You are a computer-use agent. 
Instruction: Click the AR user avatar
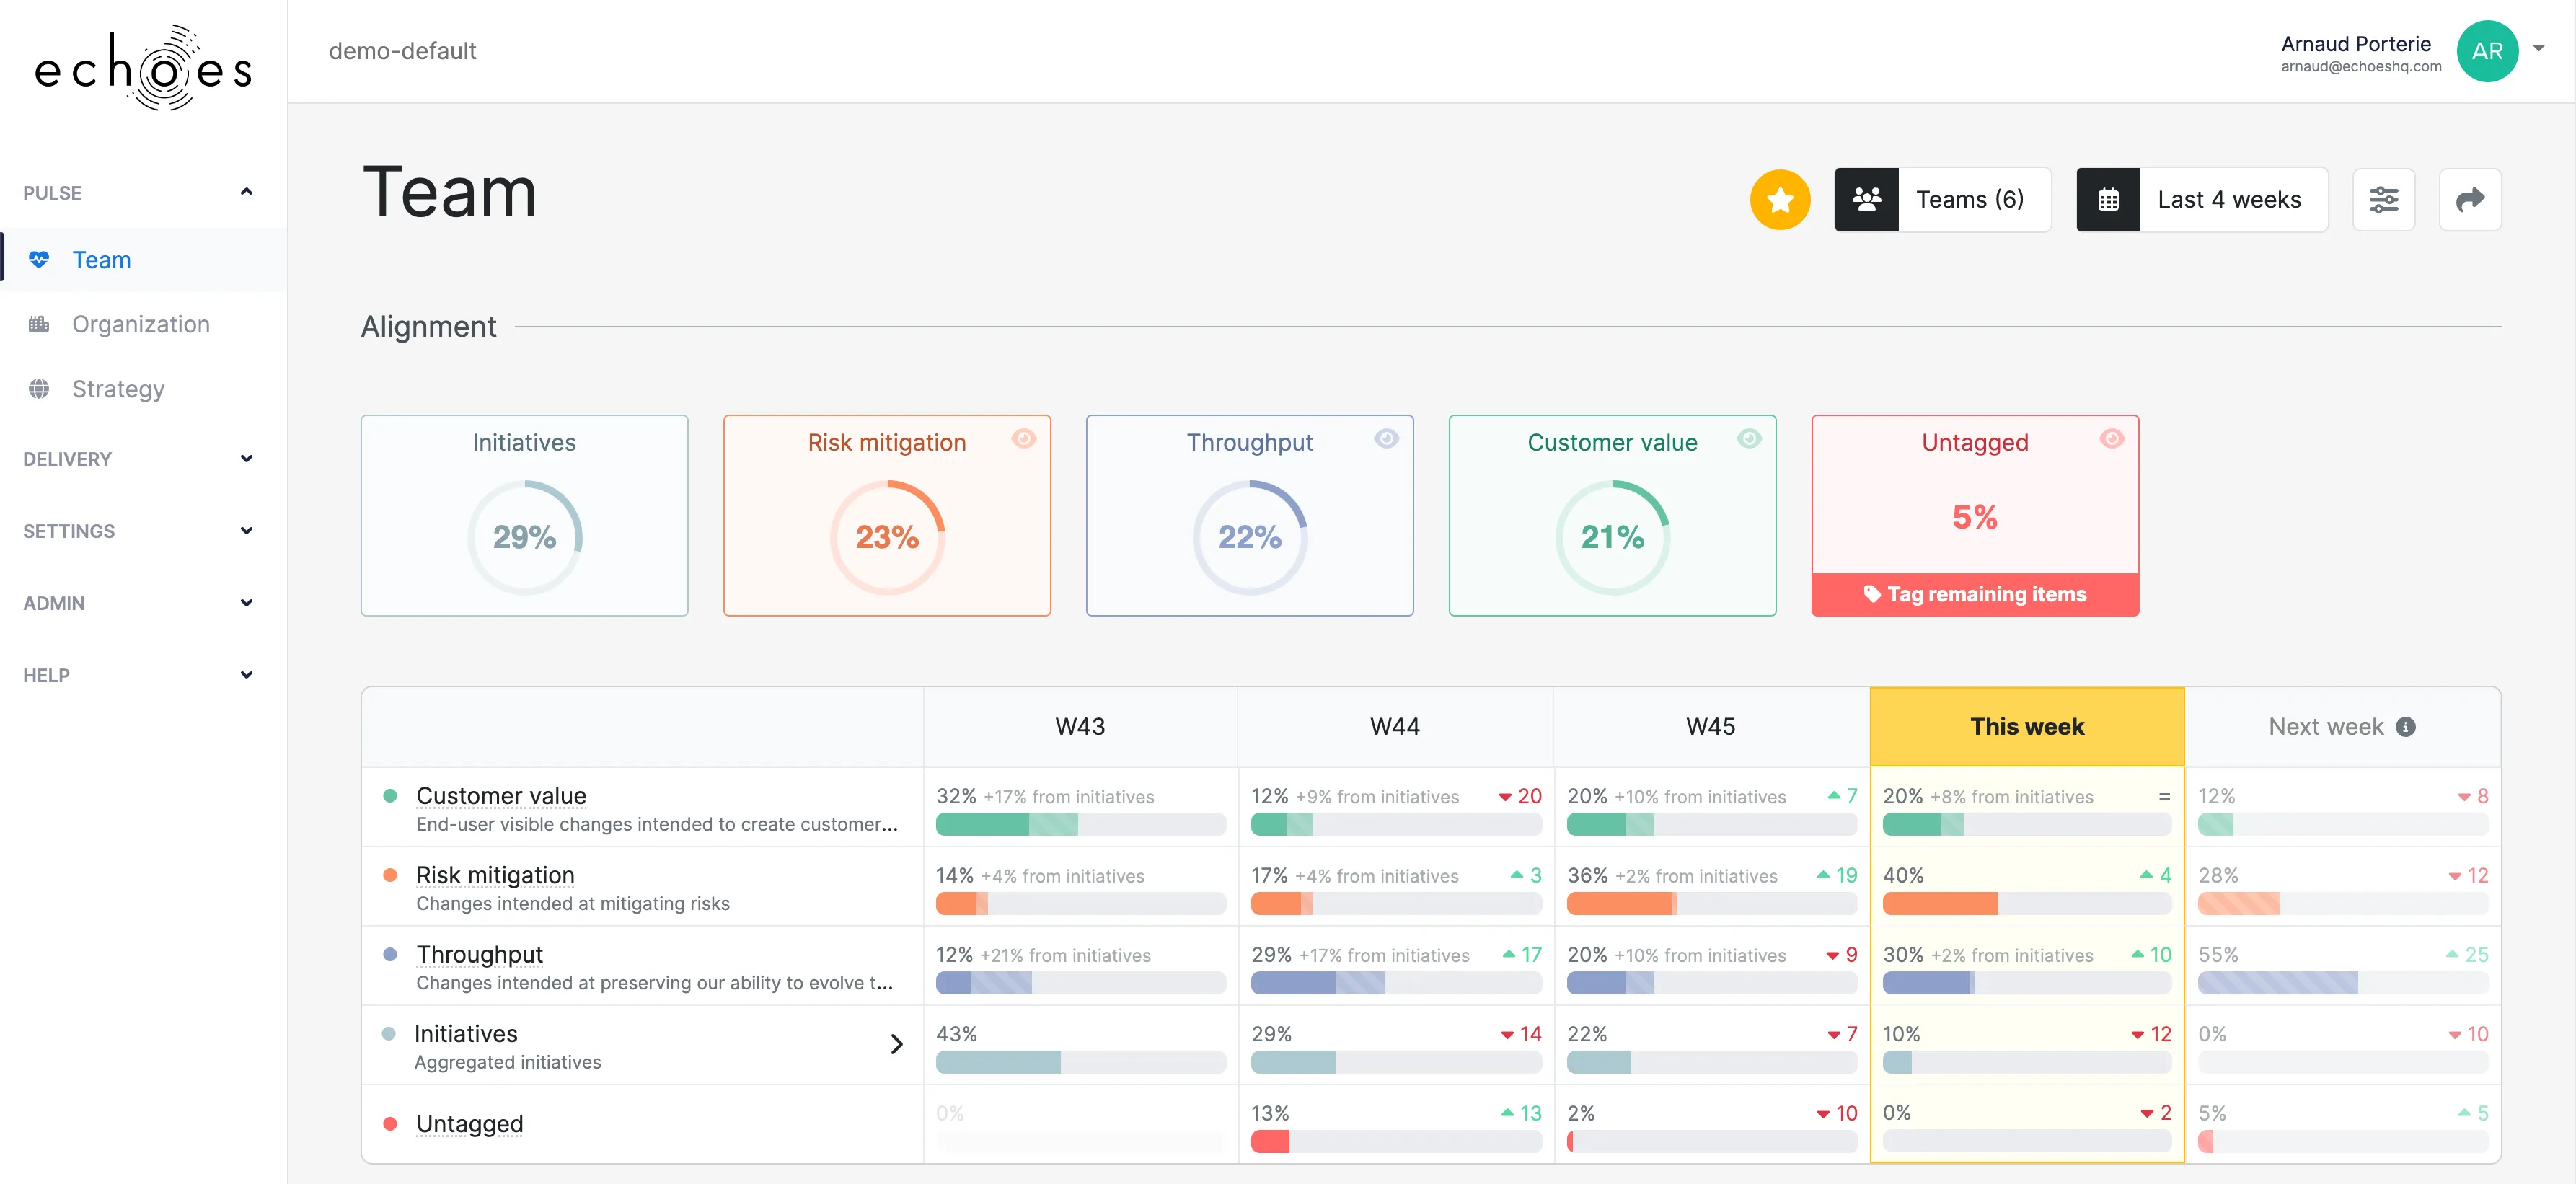(x=2487, y=51)
